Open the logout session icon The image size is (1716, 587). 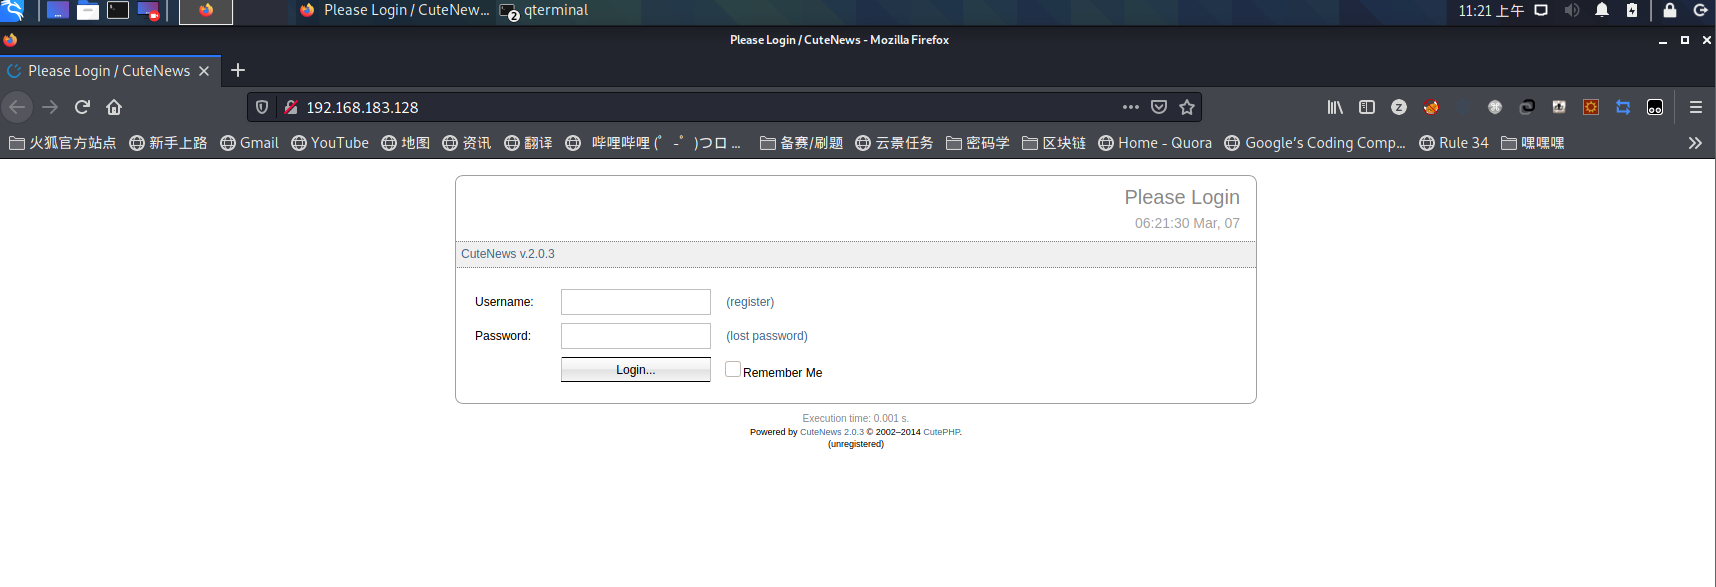[1700, 11]
